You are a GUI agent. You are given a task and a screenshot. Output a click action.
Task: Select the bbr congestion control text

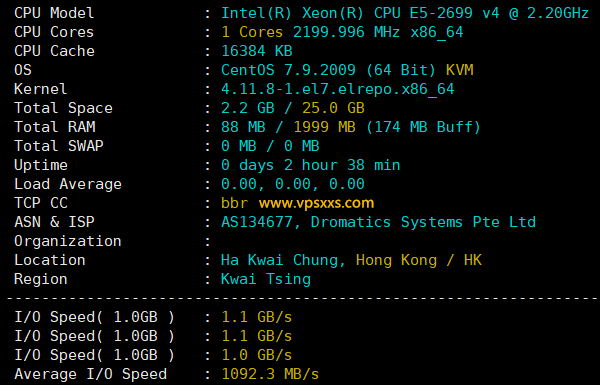click(235, 203)
